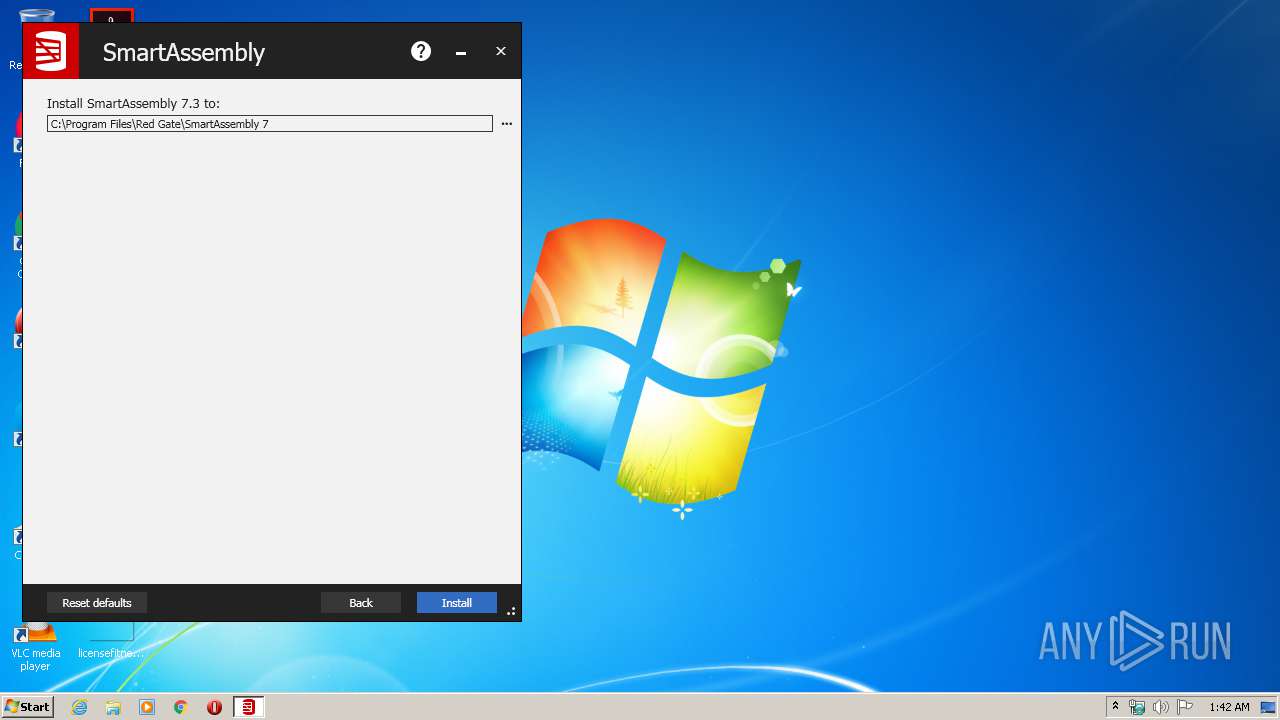Minimize the SmartAssembly installer window
This screenshot has width=1280, height=720.
(x=461, y=52)
